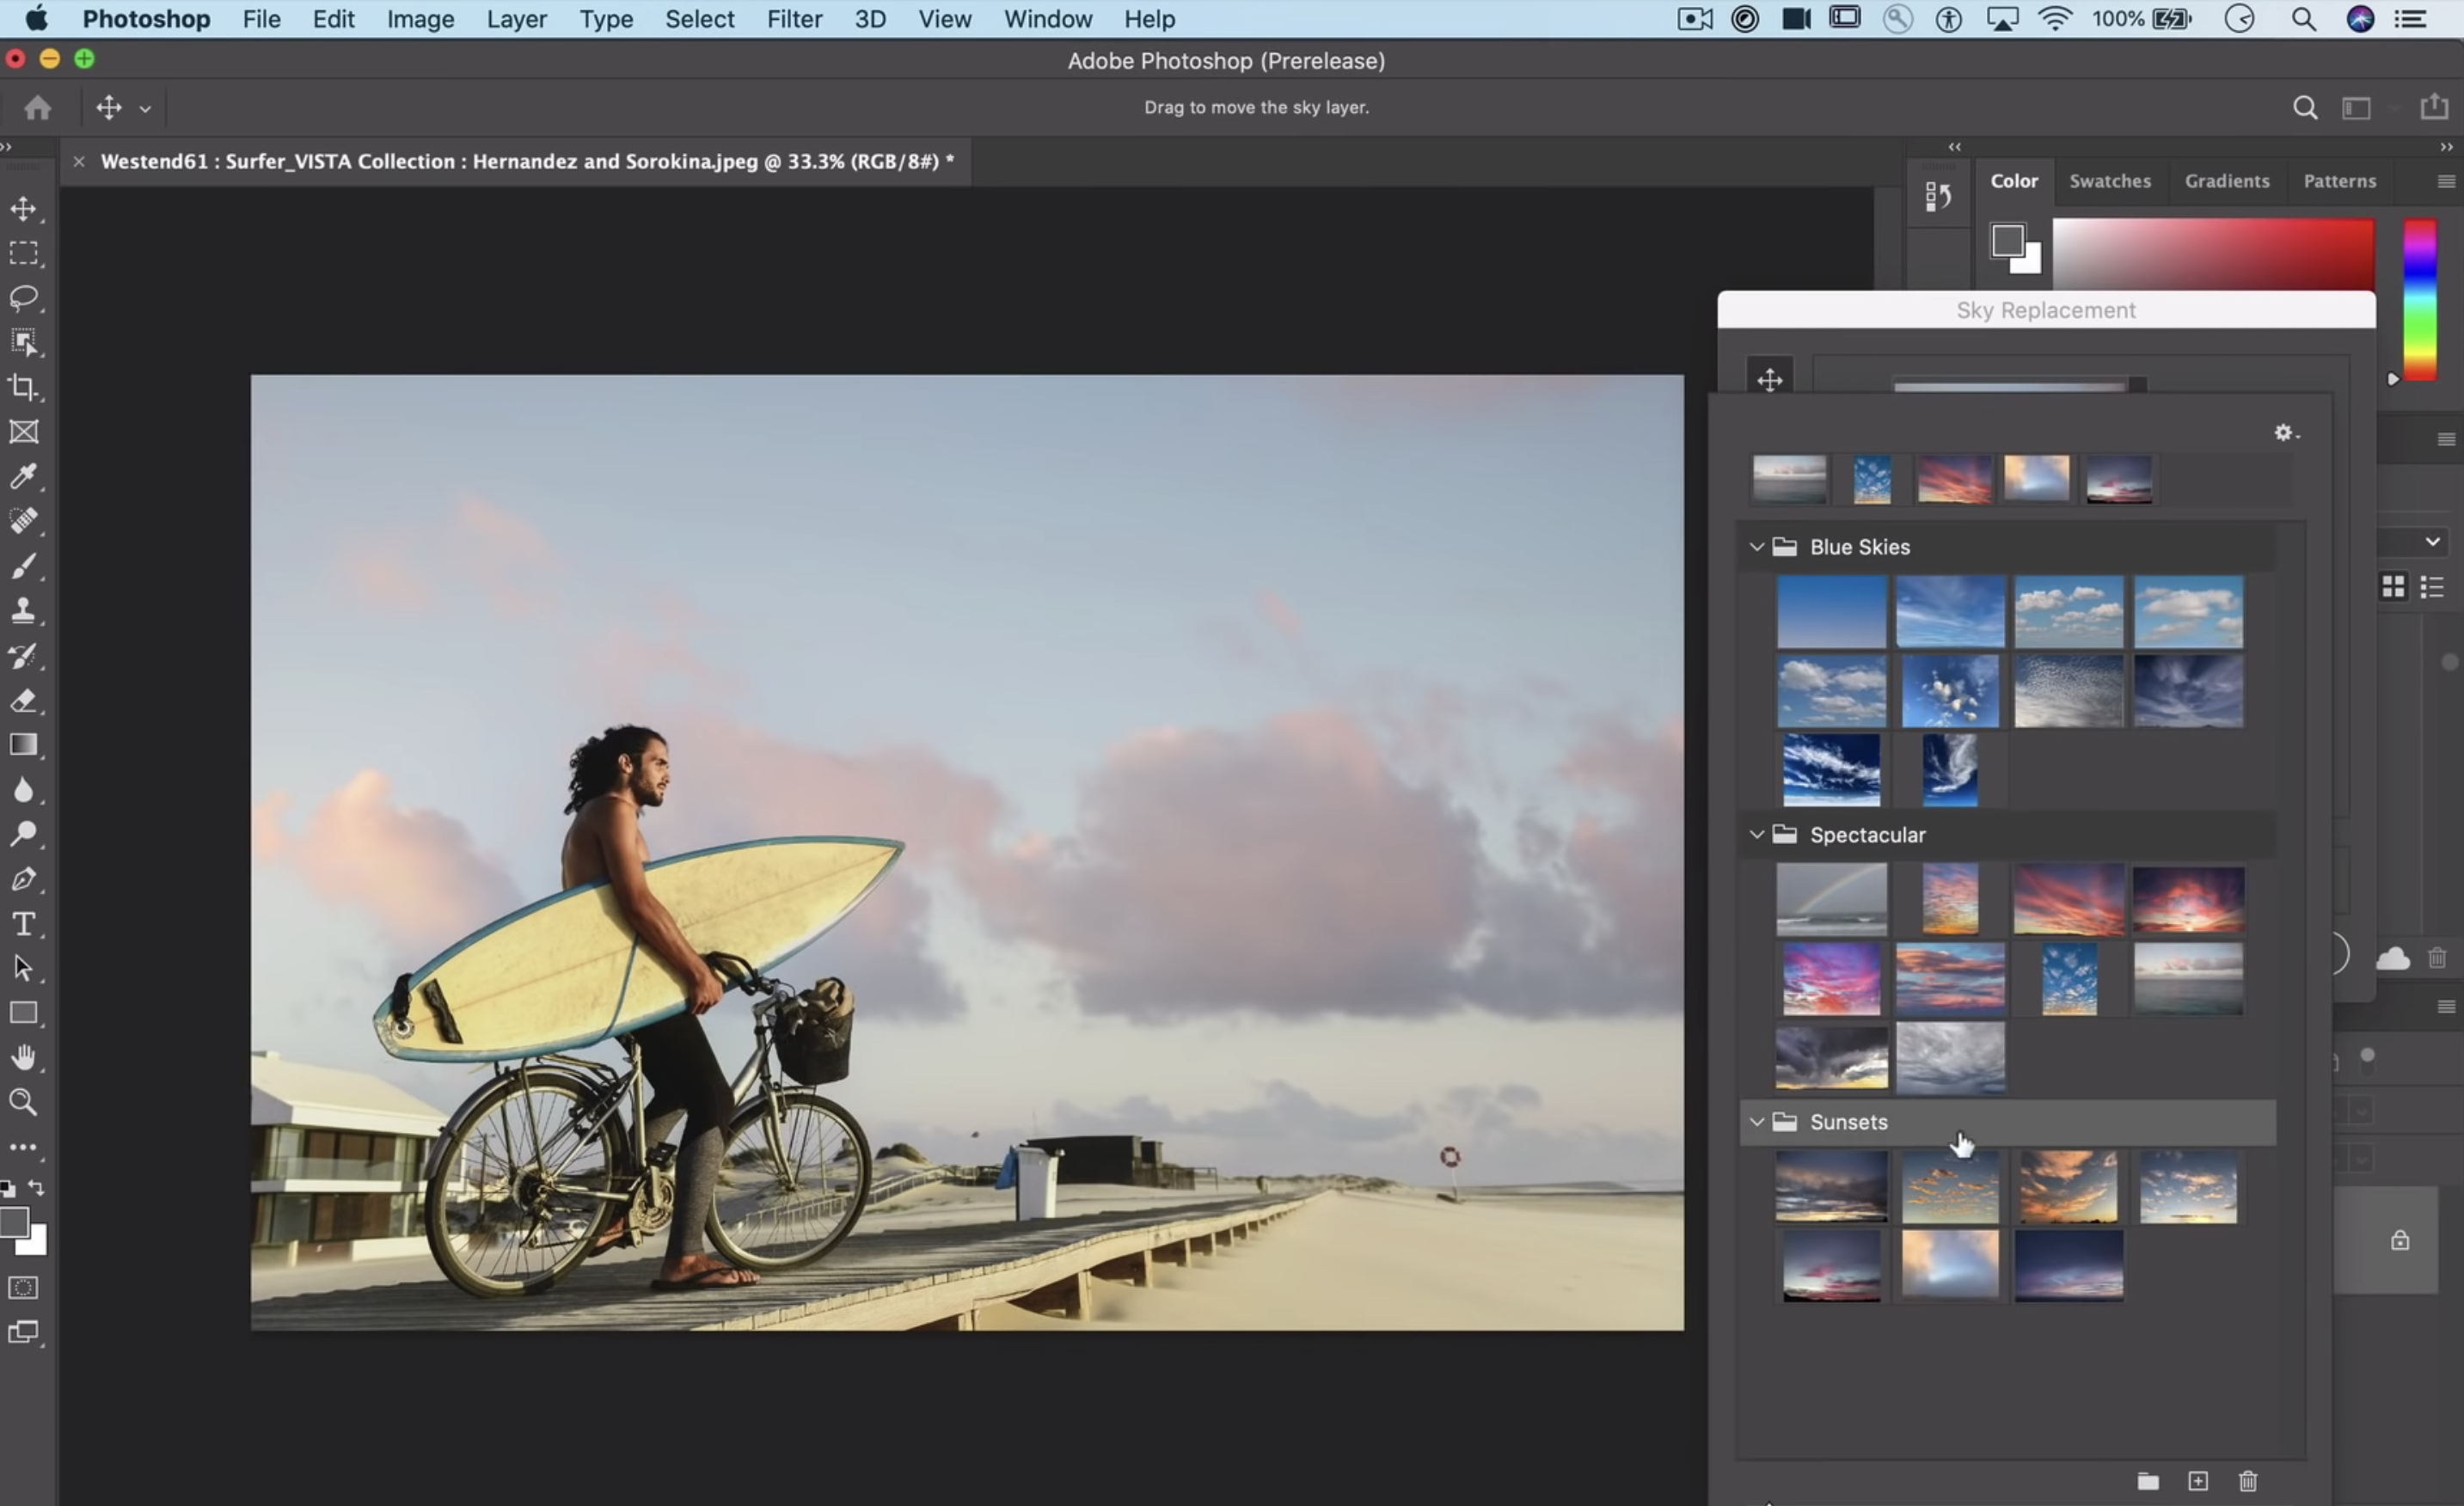Open the Window menu
The width and height of the screenshot is (2464, 1506).
1047,19
